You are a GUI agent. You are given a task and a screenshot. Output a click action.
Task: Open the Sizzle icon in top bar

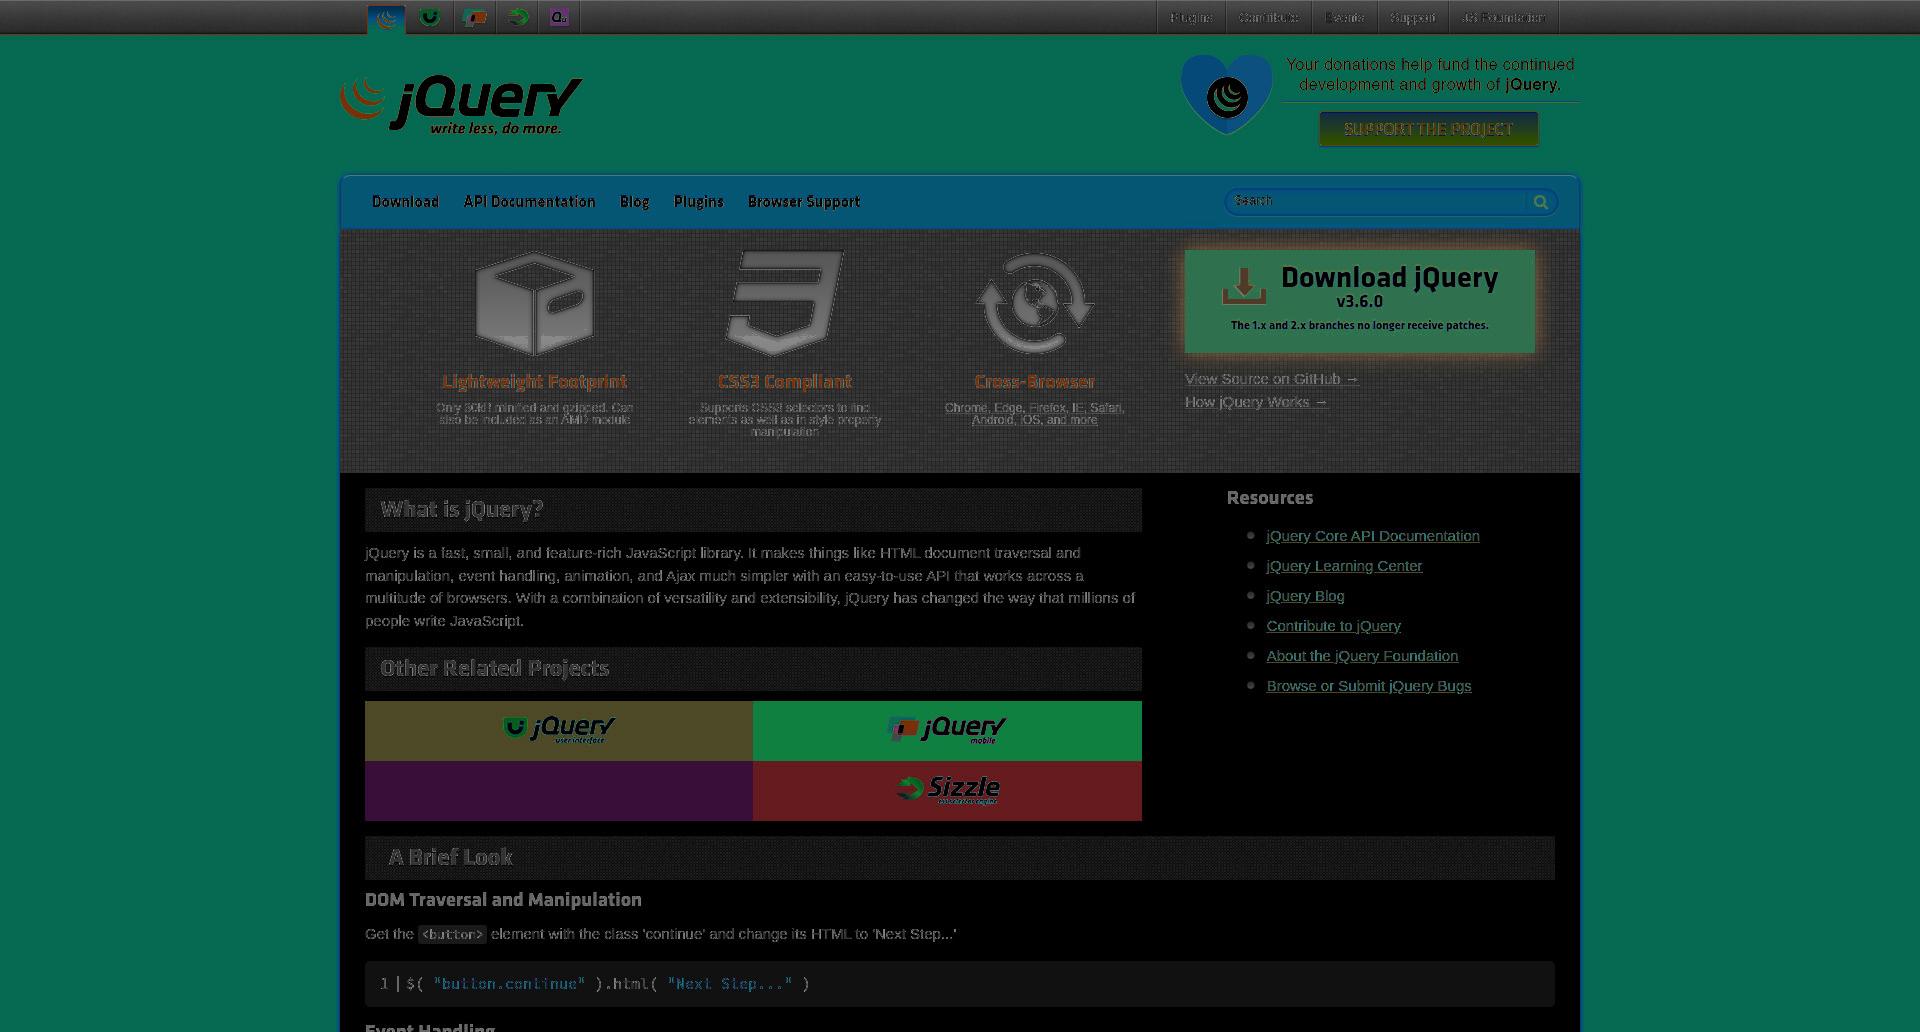(518, 18)
